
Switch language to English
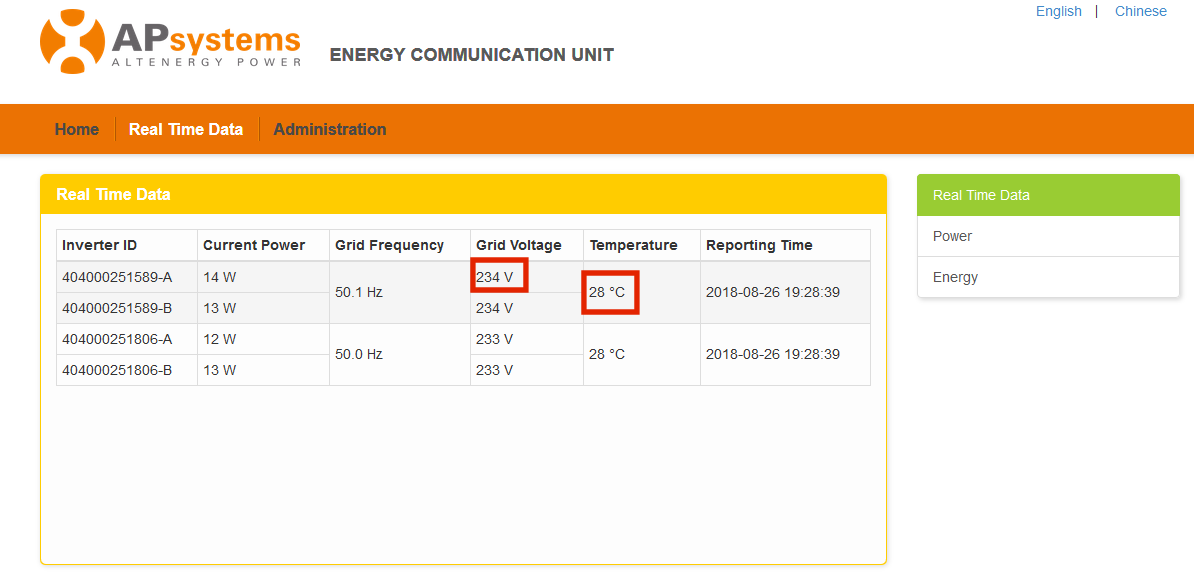[1058, 11]
